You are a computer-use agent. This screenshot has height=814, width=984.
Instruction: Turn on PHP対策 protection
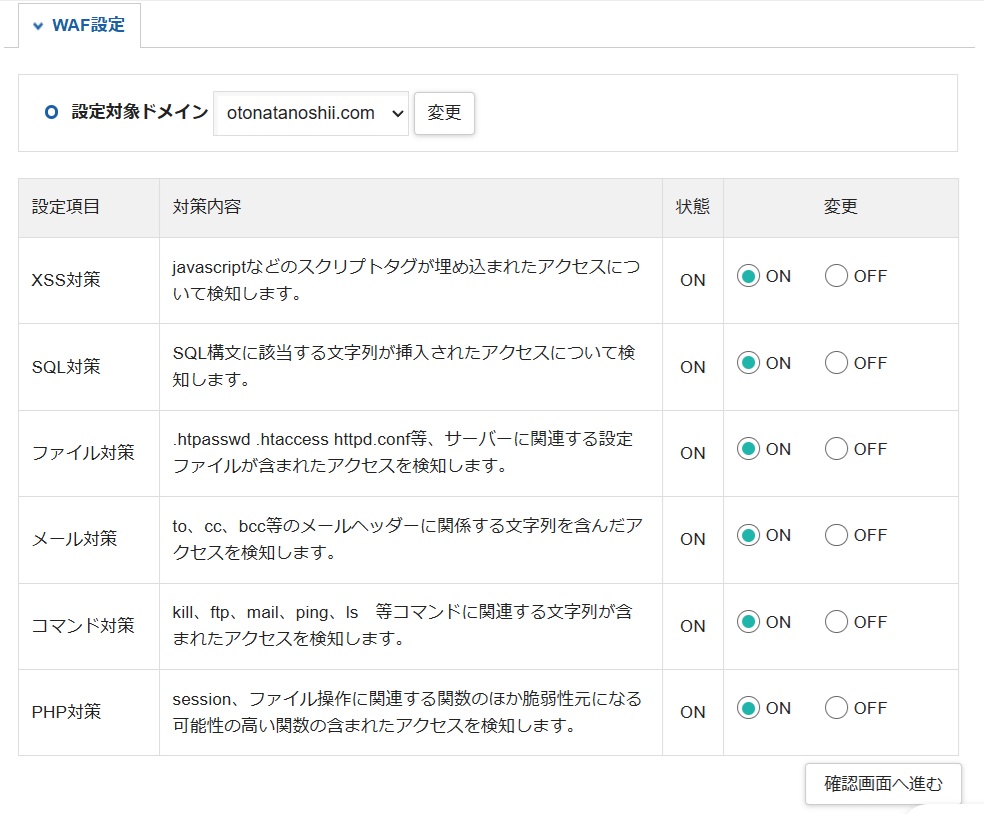[x=748, y=708]
